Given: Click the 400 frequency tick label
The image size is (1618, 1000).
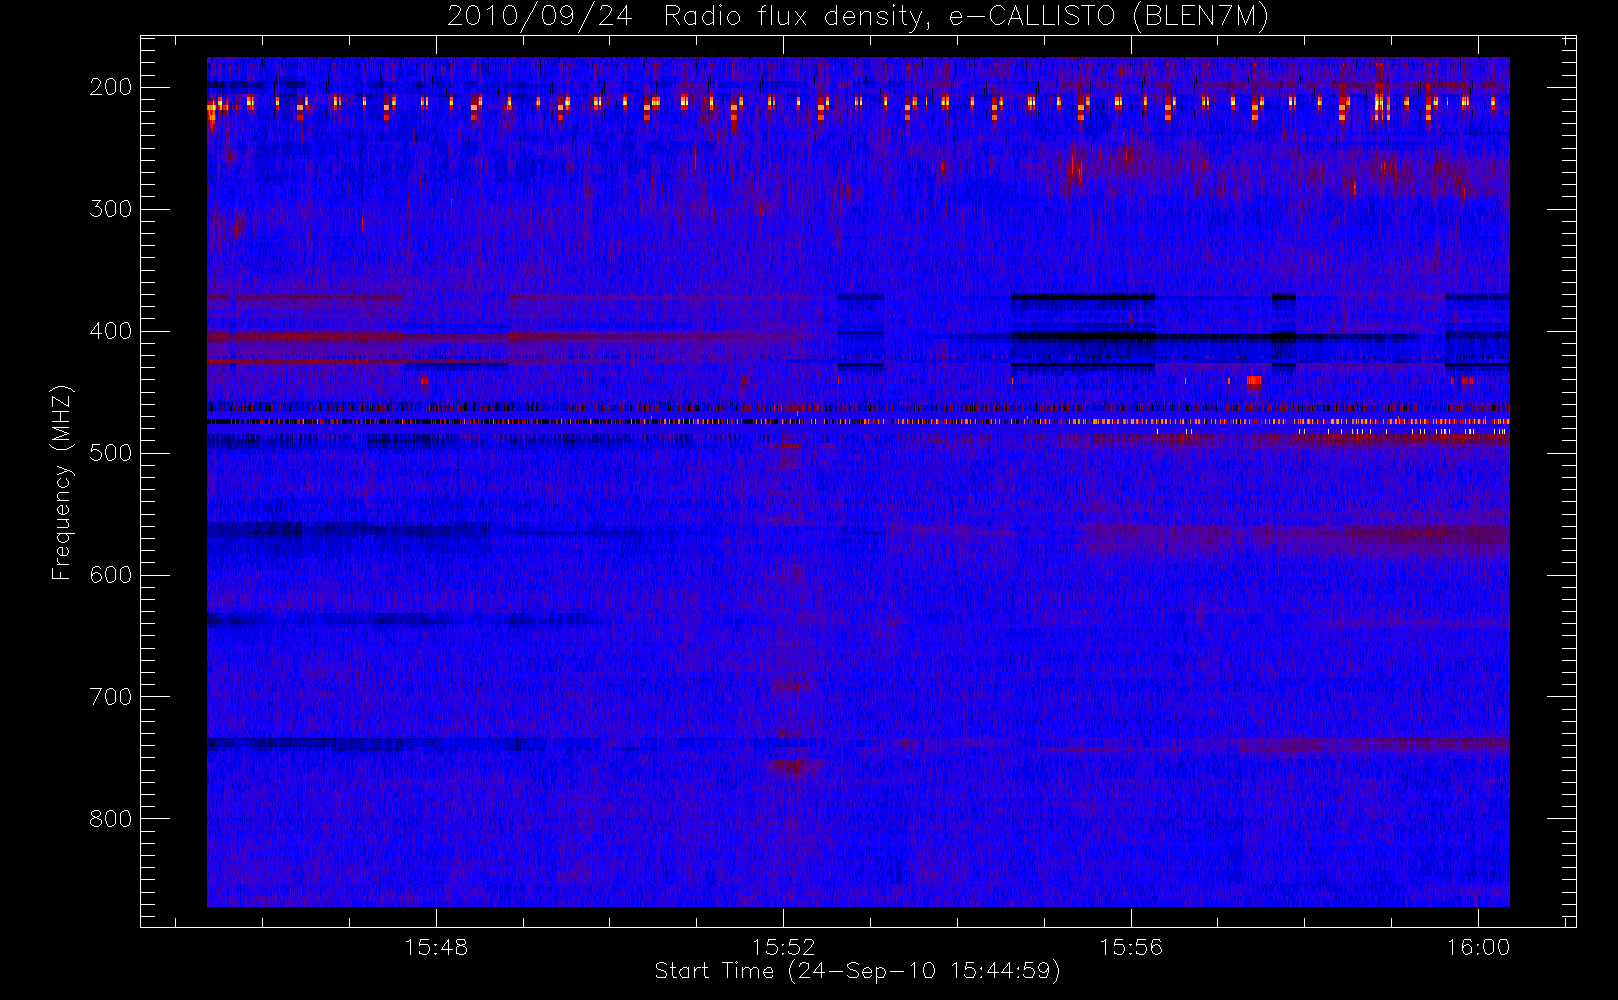Looking at the screenshot, I should tap(111, 331).
